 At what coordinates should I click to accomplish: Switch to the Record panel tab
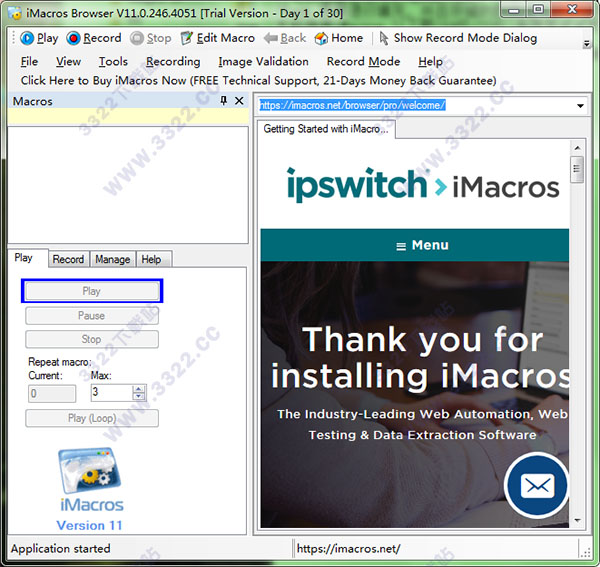click(x=68, y=259)
